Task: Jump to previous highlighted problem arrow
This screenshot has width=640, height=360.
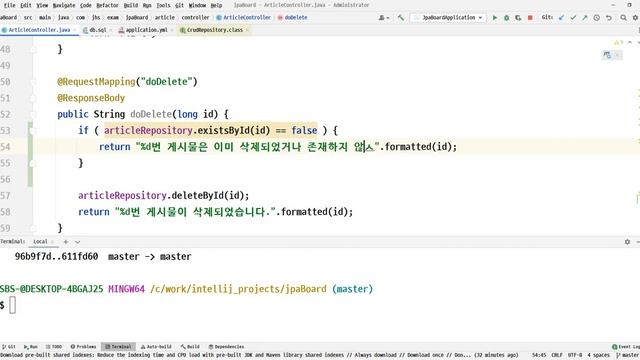Action: click(630, 42)
